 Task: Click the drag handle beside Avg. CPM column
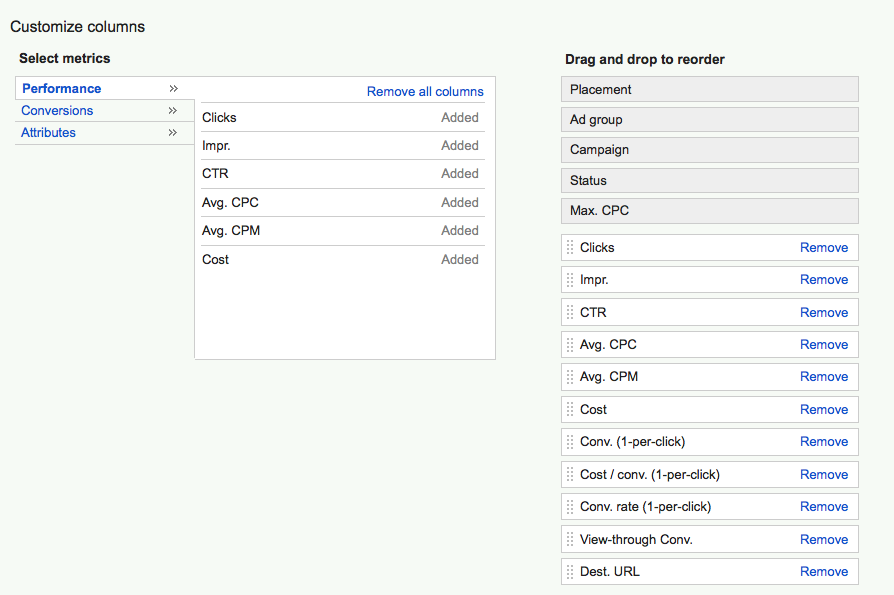(x=570, y=377)
